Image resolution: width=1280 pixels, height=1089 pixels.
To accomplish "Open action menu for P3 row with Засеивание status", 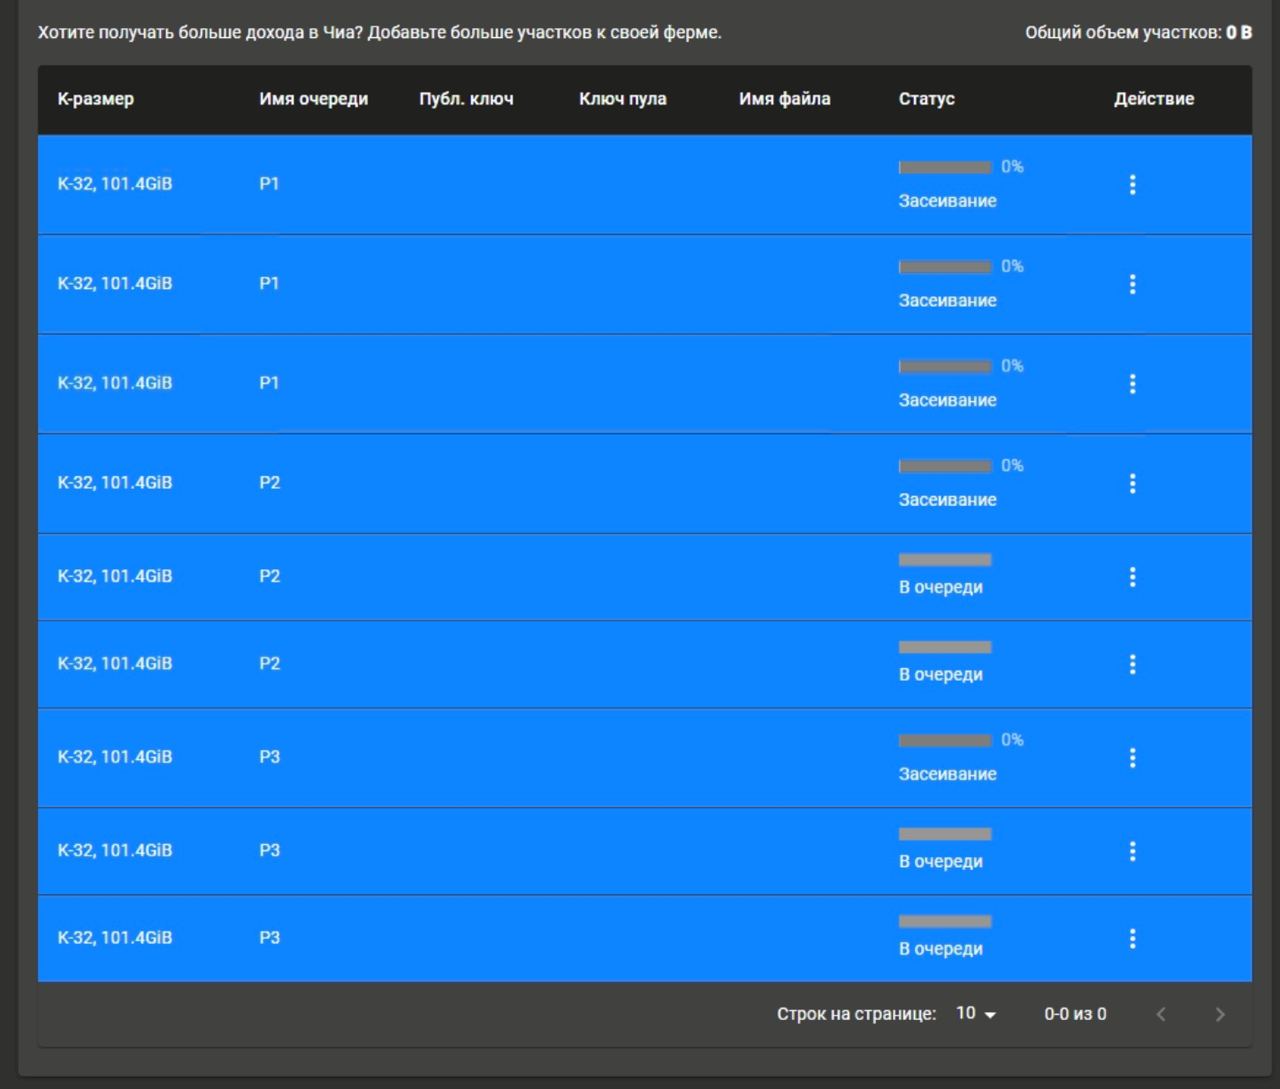I will coord(1132,758).
